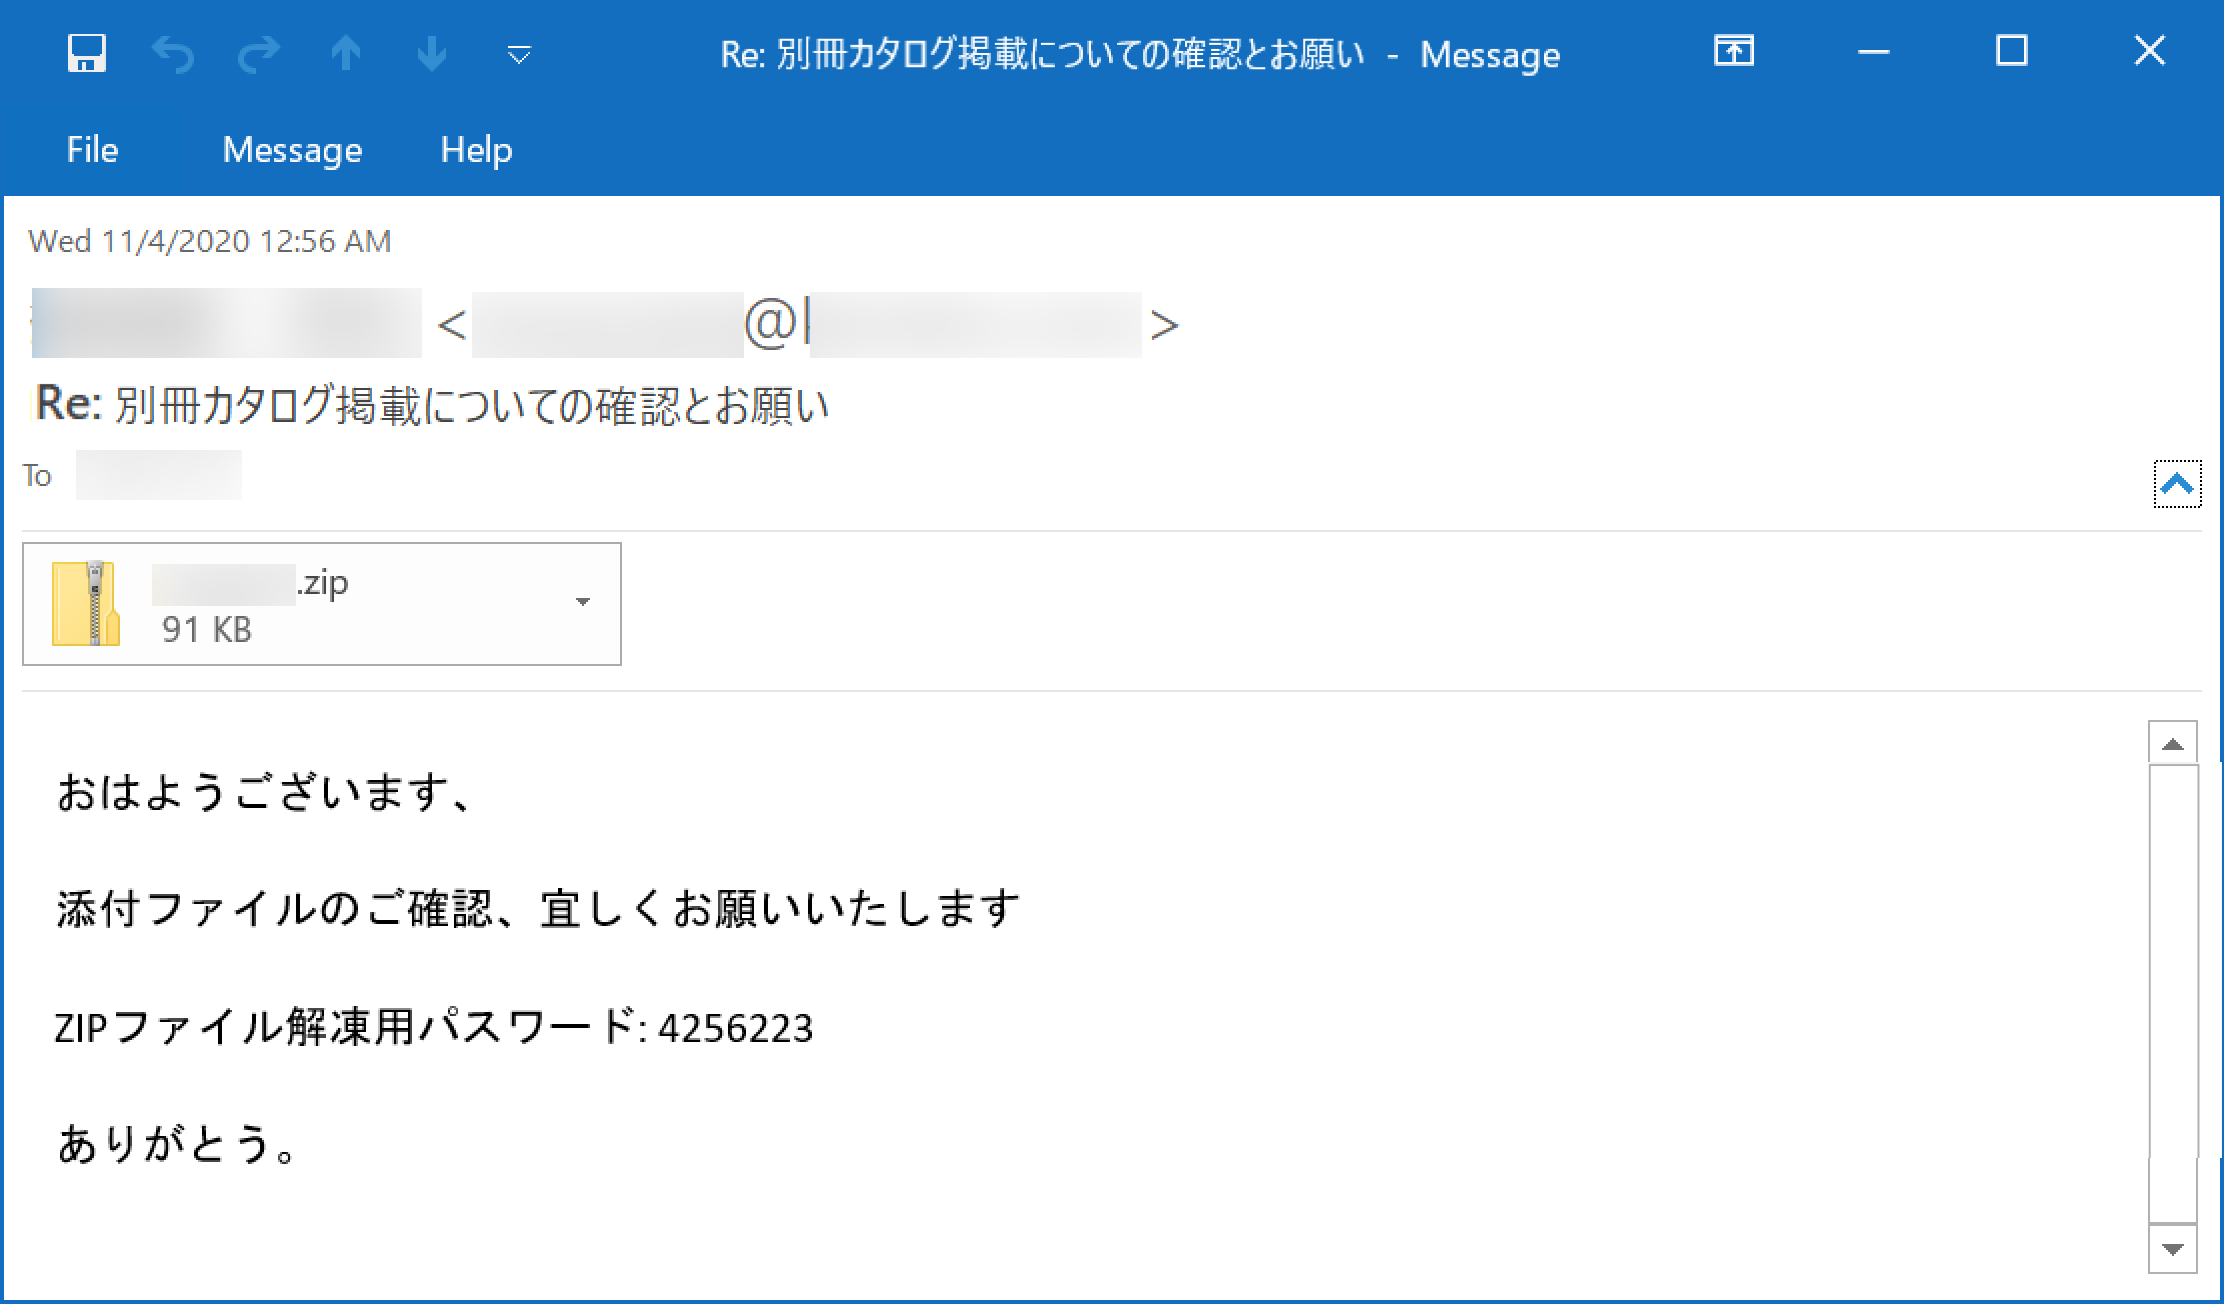Click the sender email address with @
Viewport: 2224px width, 1304px height.
807,324
